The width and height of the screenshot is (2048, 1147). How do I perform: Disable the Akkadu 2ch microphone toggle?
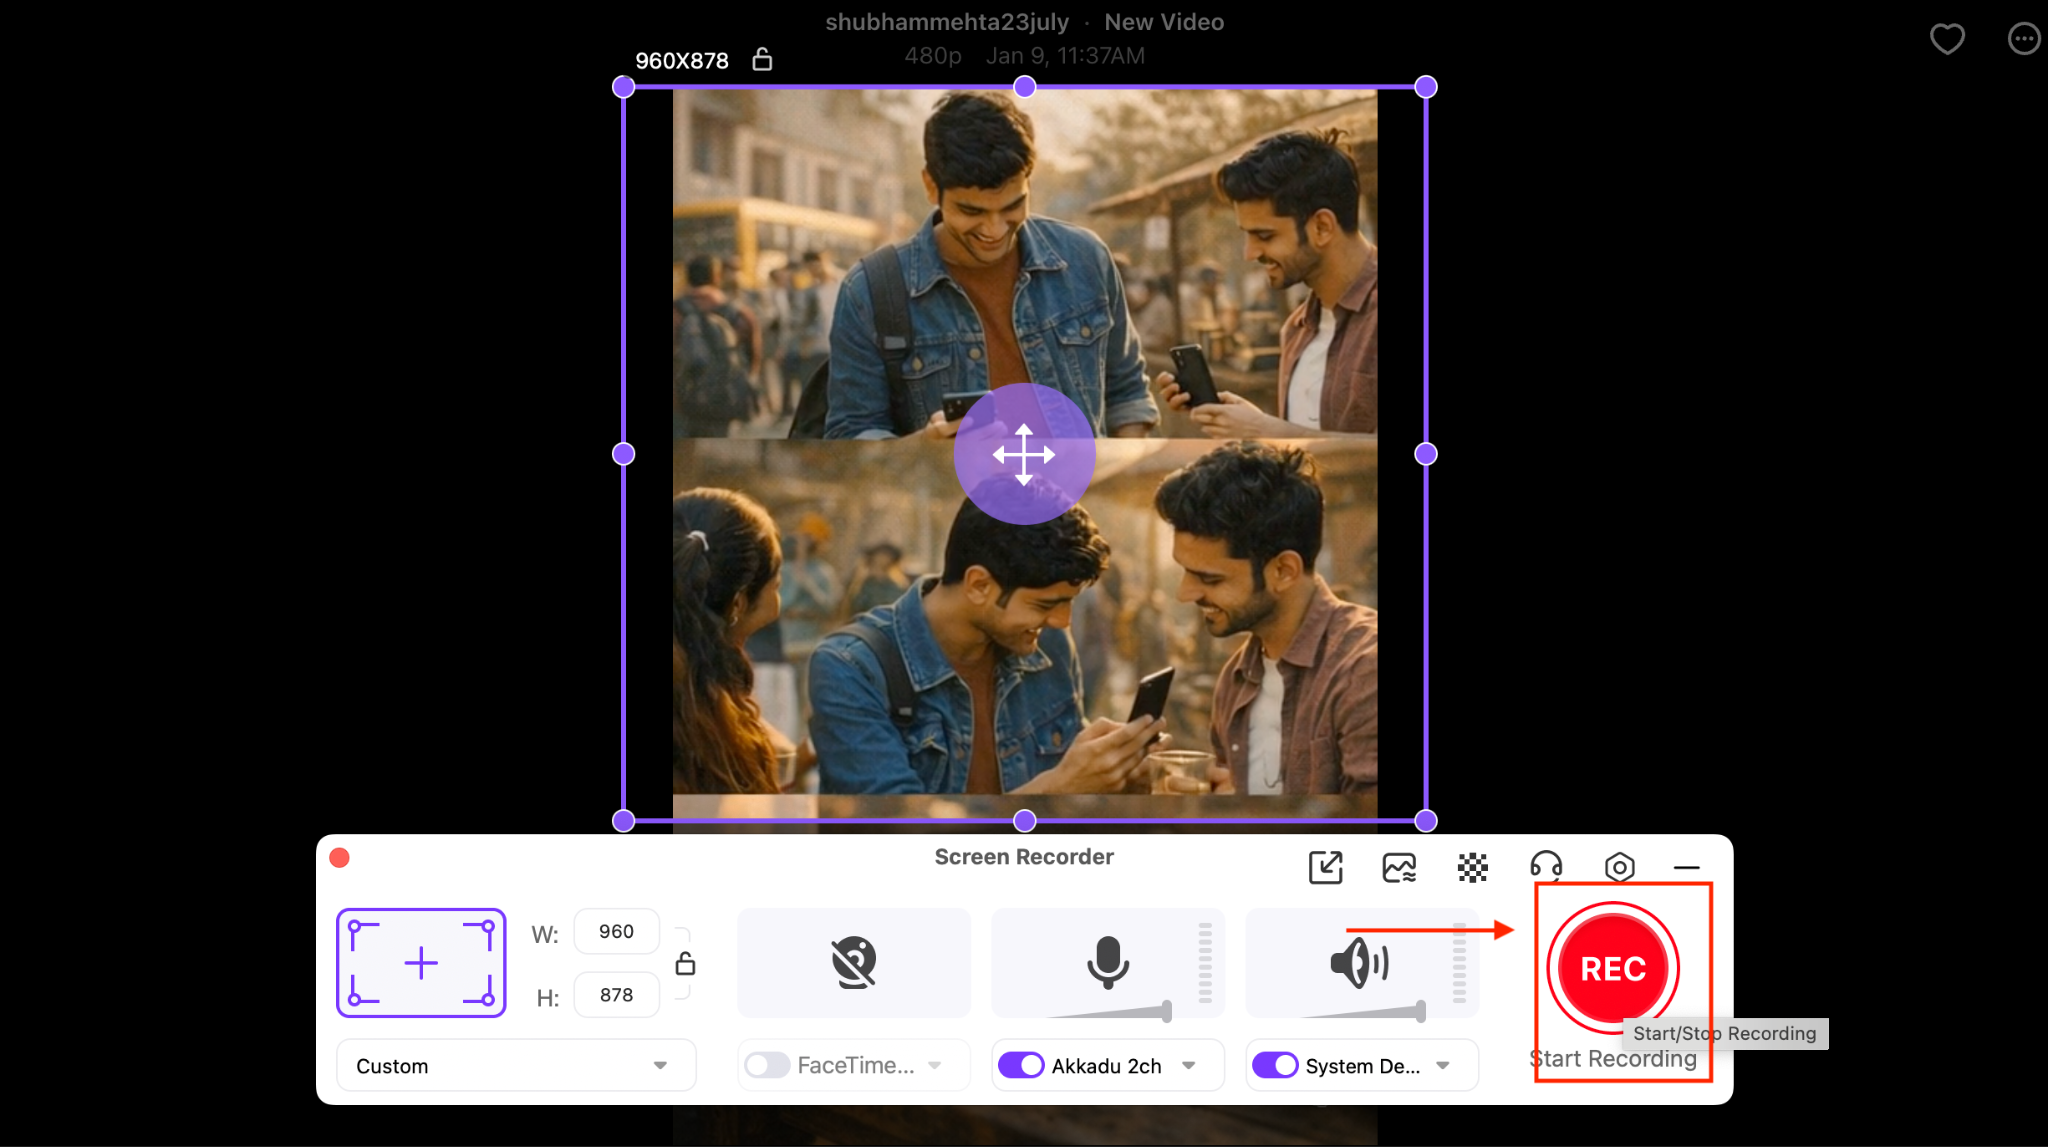pos(1021,1065)
